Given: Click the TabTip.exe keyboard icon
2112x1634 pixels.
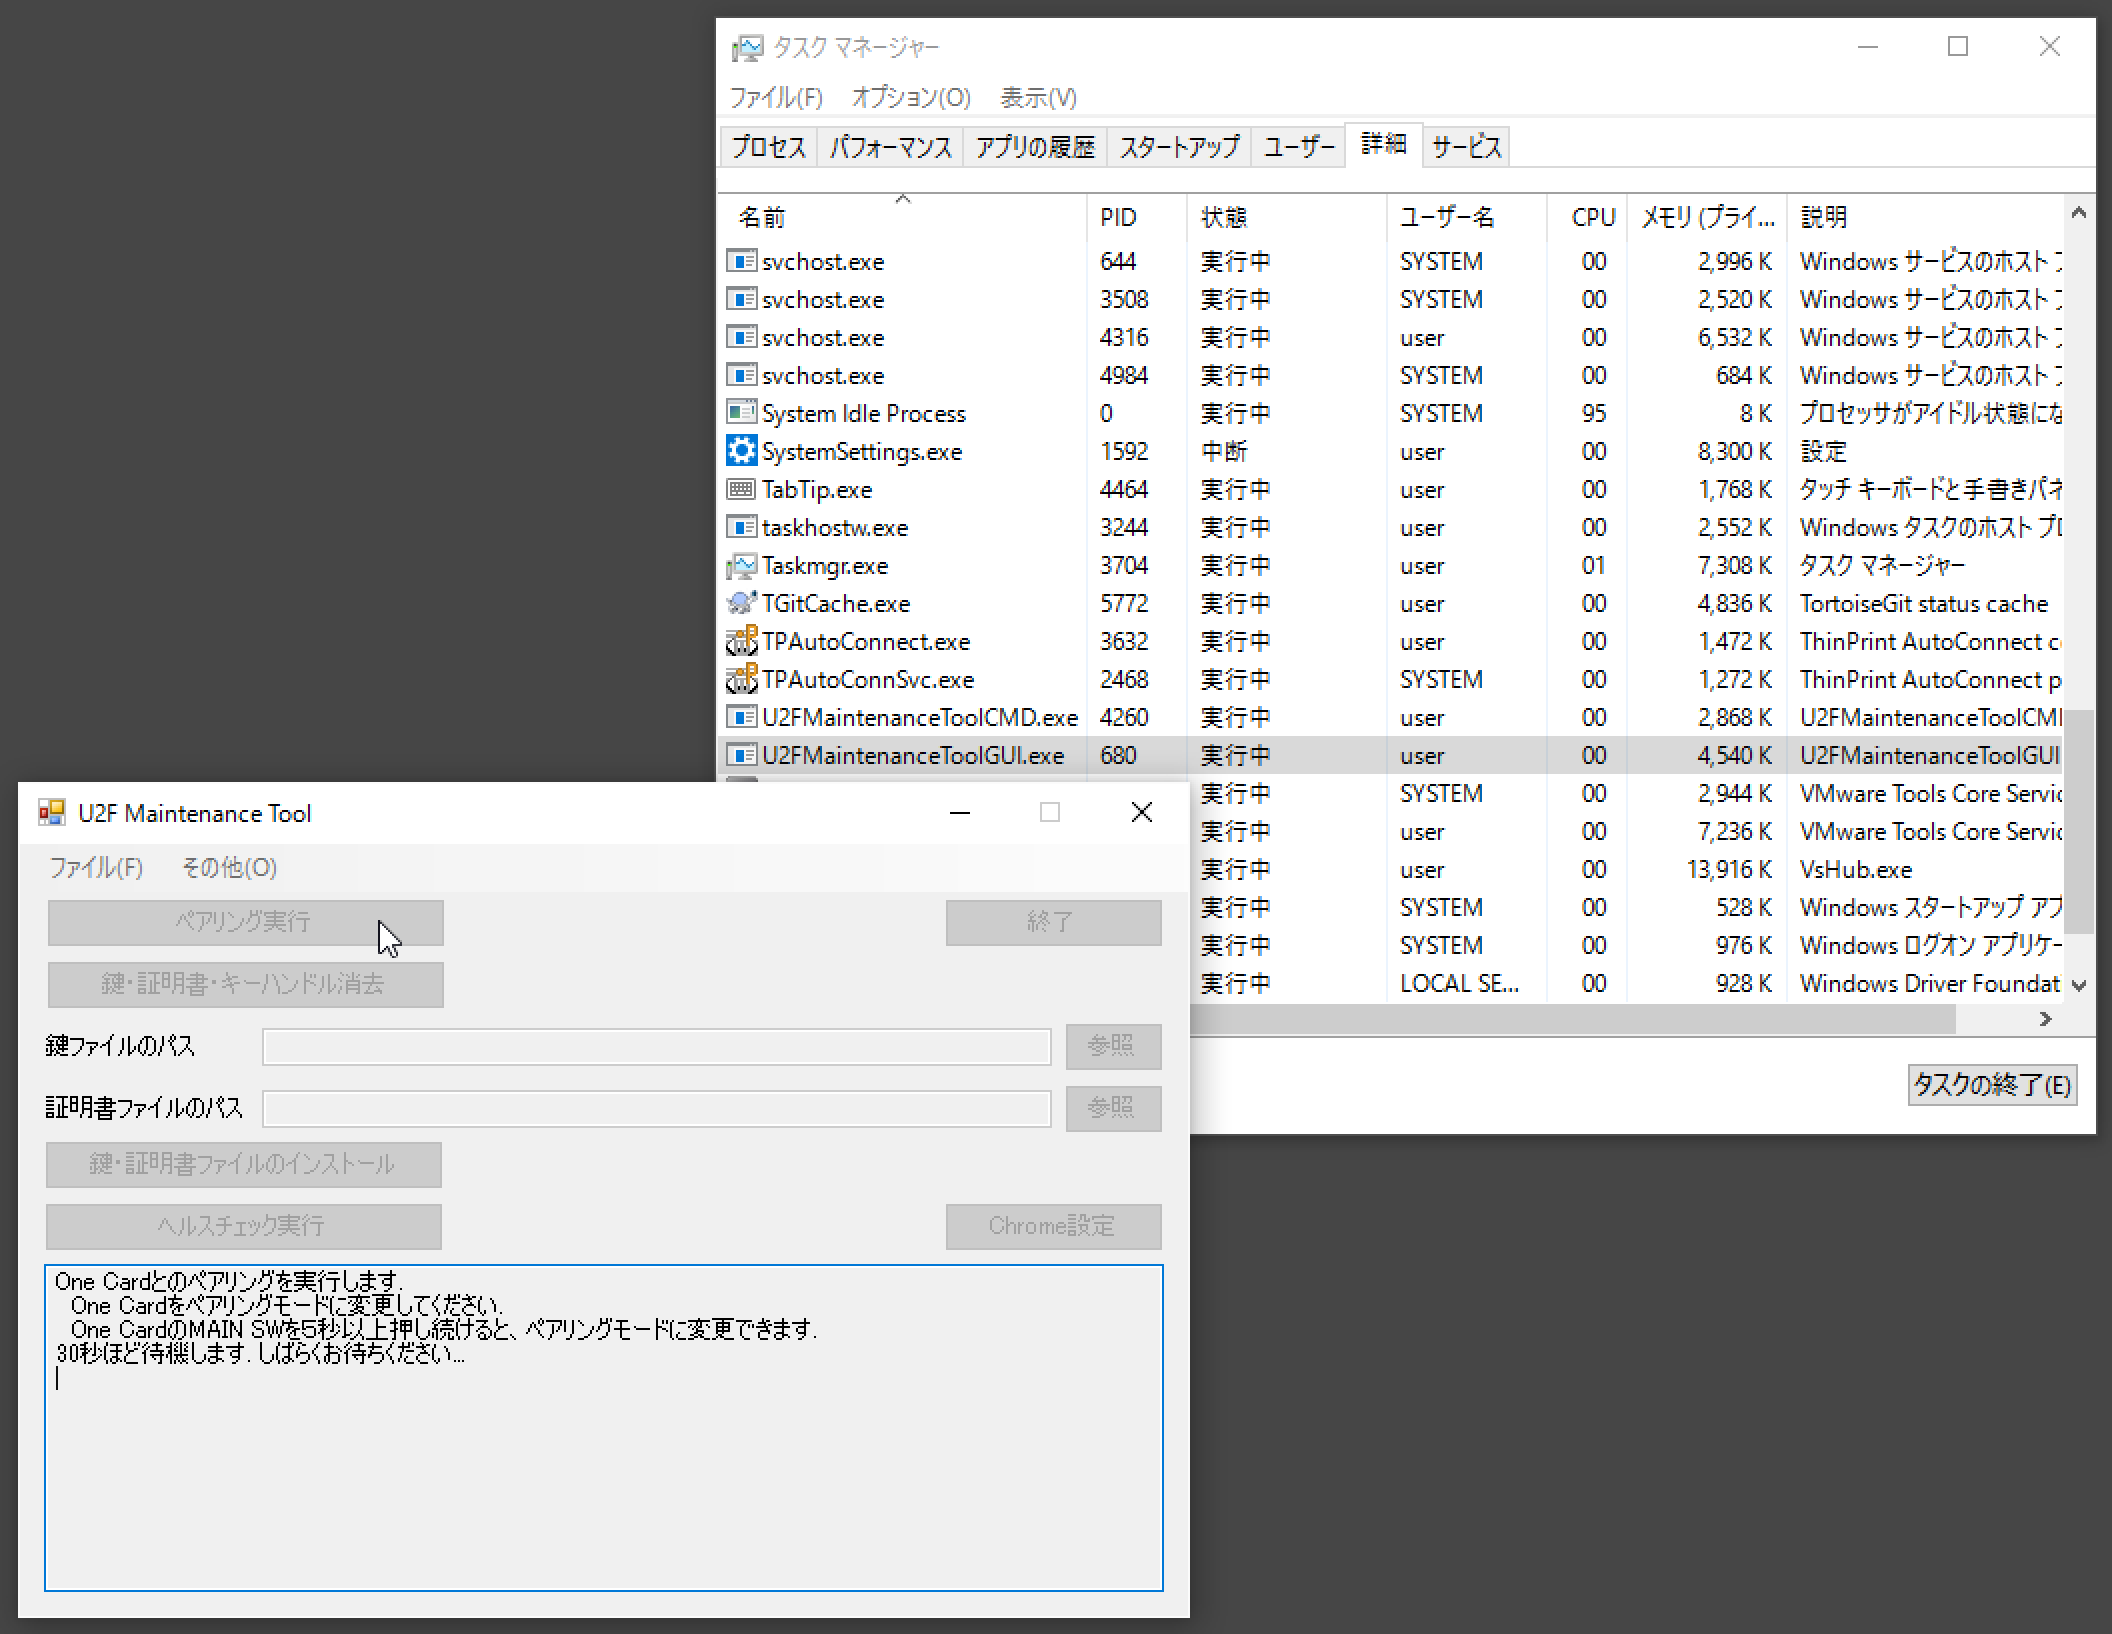Looking at the screenshot, I should (x=741, y=489).
